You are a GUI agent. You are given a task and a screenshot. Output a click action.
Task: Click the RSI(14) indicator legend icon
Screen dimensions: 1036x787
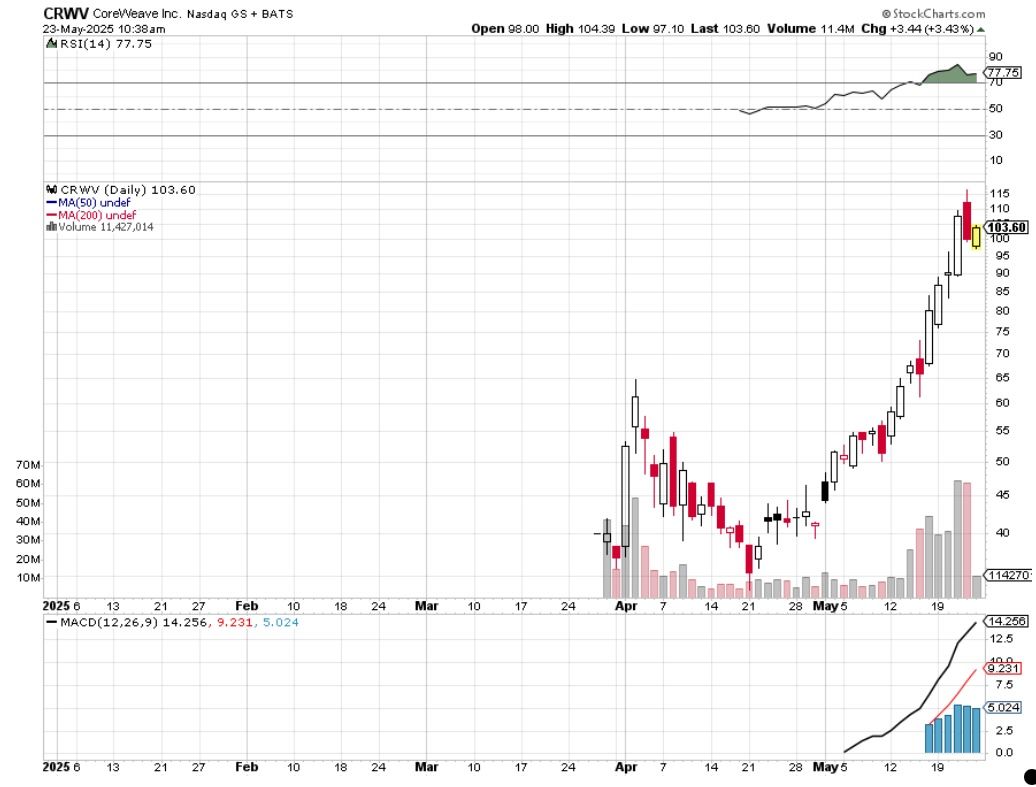(51, 44)
